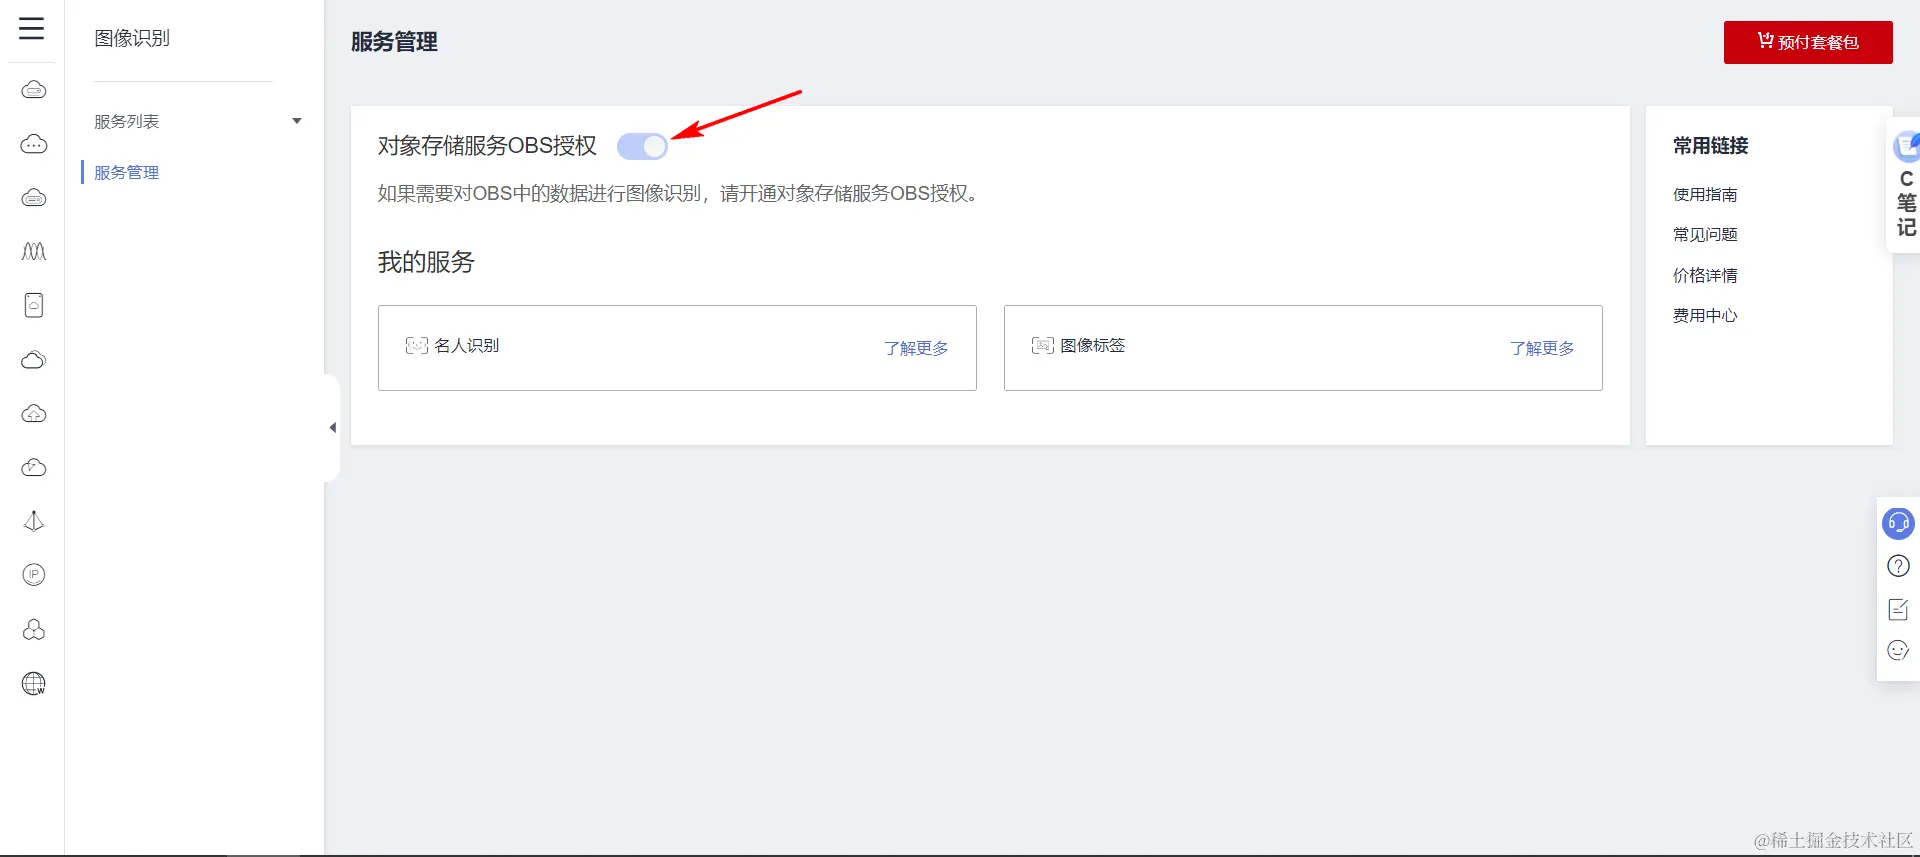Open the 常见问题 link

[x=1705, y=235]
